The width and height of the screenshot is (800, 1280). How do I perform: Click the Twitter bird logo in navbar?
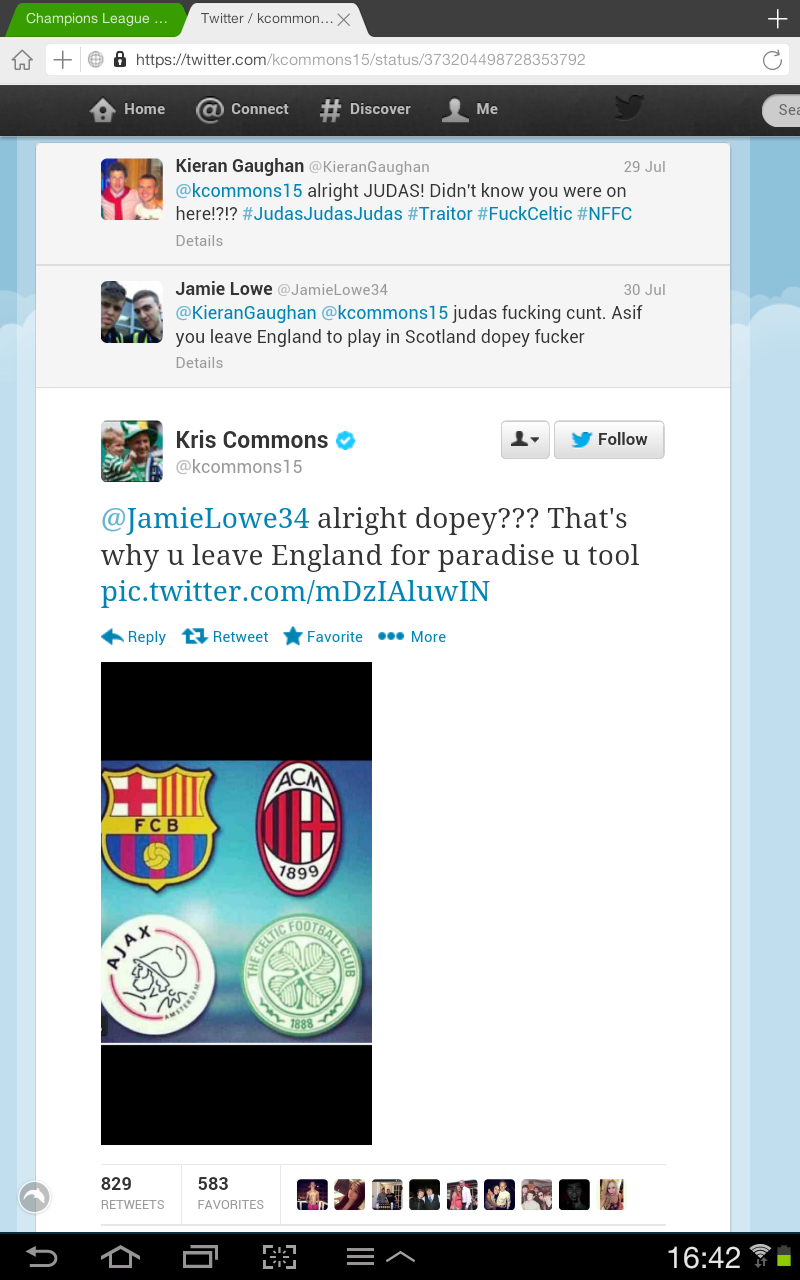(x=629, y=108)
